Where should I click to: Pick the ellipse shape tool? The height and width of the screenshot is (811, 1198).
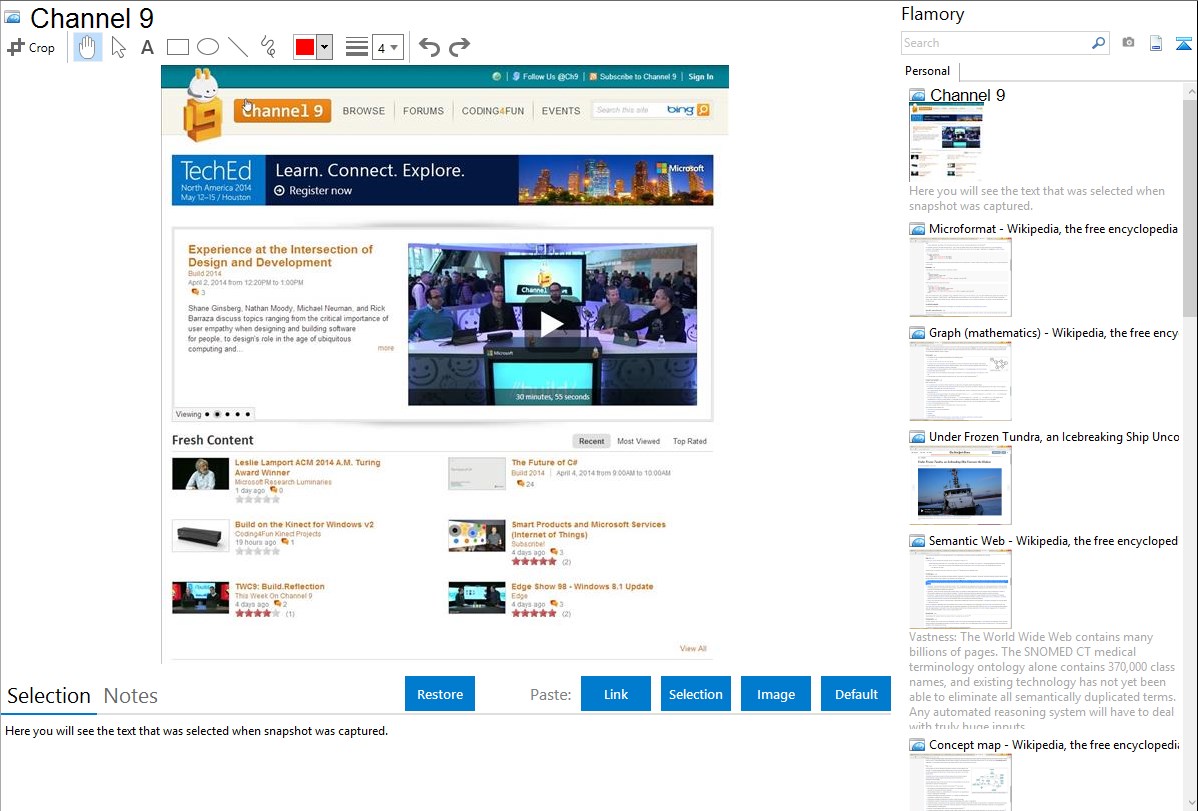208,47
